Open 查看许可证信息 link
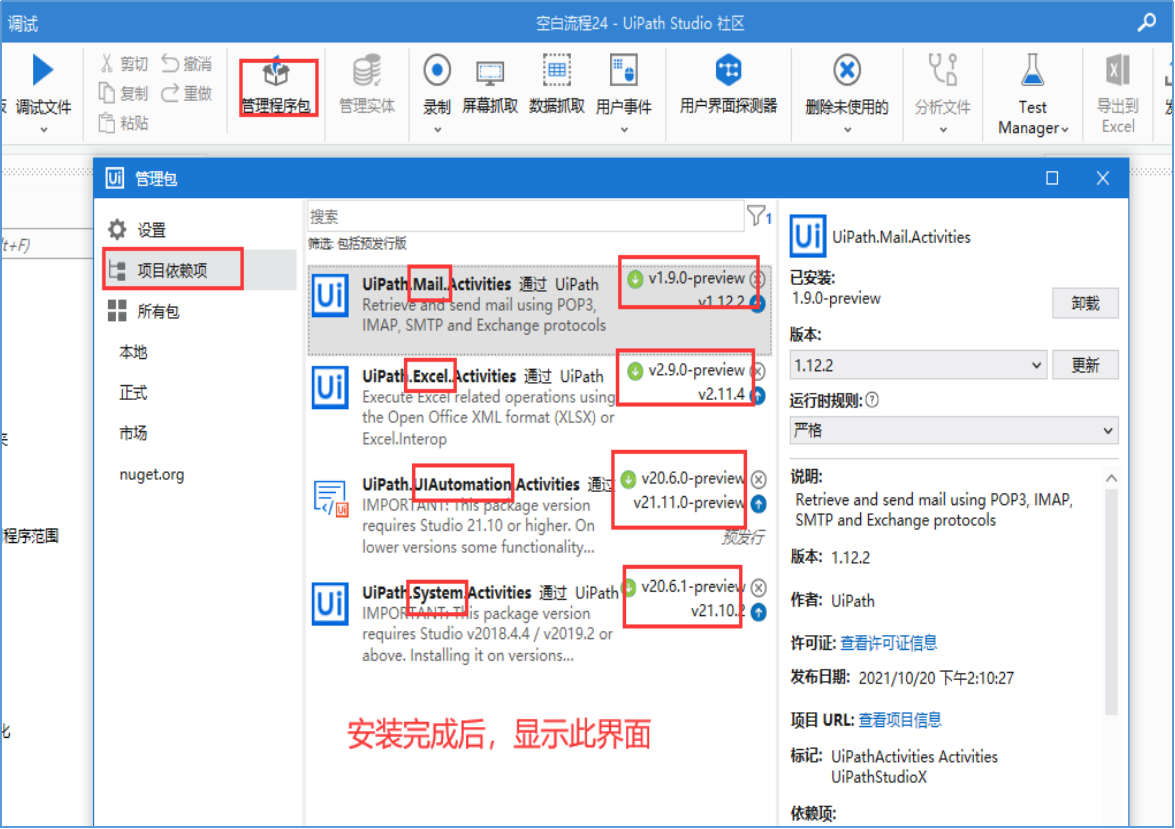This screenshot has width=1175, height=829. 889,642
